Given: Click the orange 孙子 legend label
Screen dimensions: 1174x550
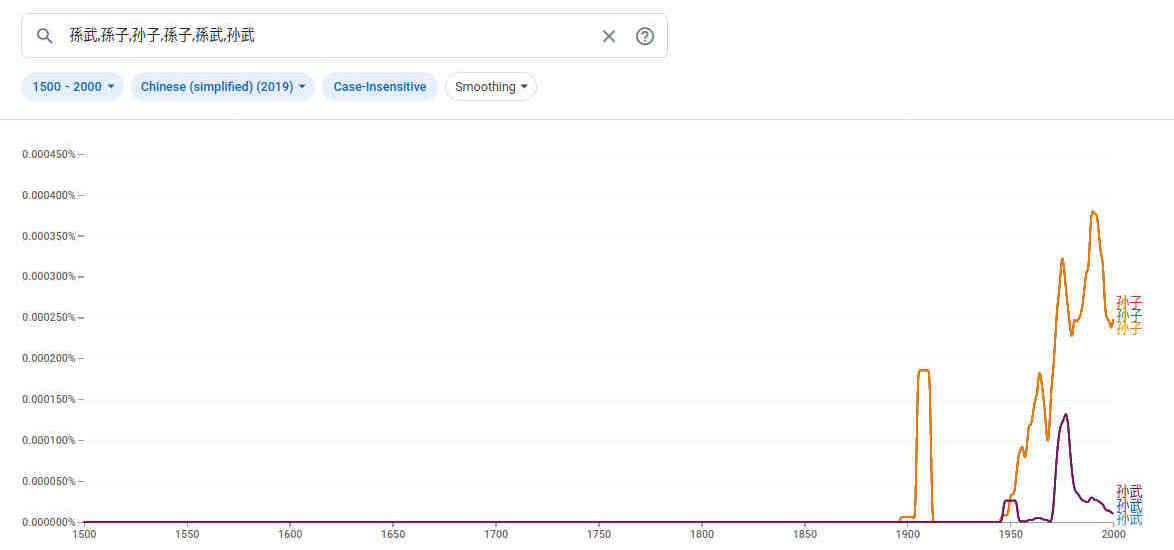Looking at the screenshot, I should (x=1129, y=329).
